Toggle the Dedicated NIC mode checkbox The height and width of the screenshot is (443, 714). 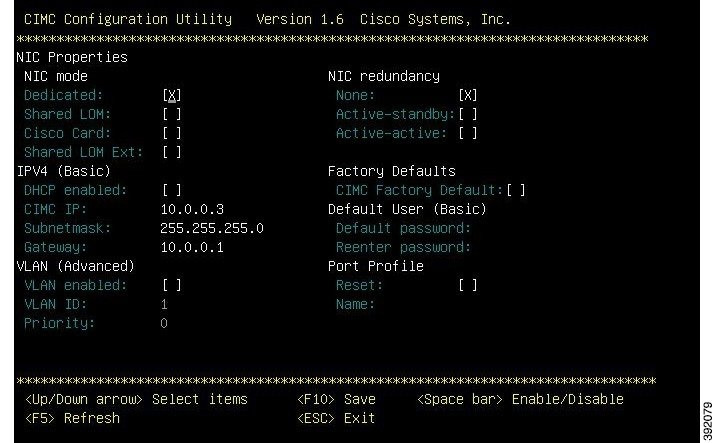tap(172, 95)
